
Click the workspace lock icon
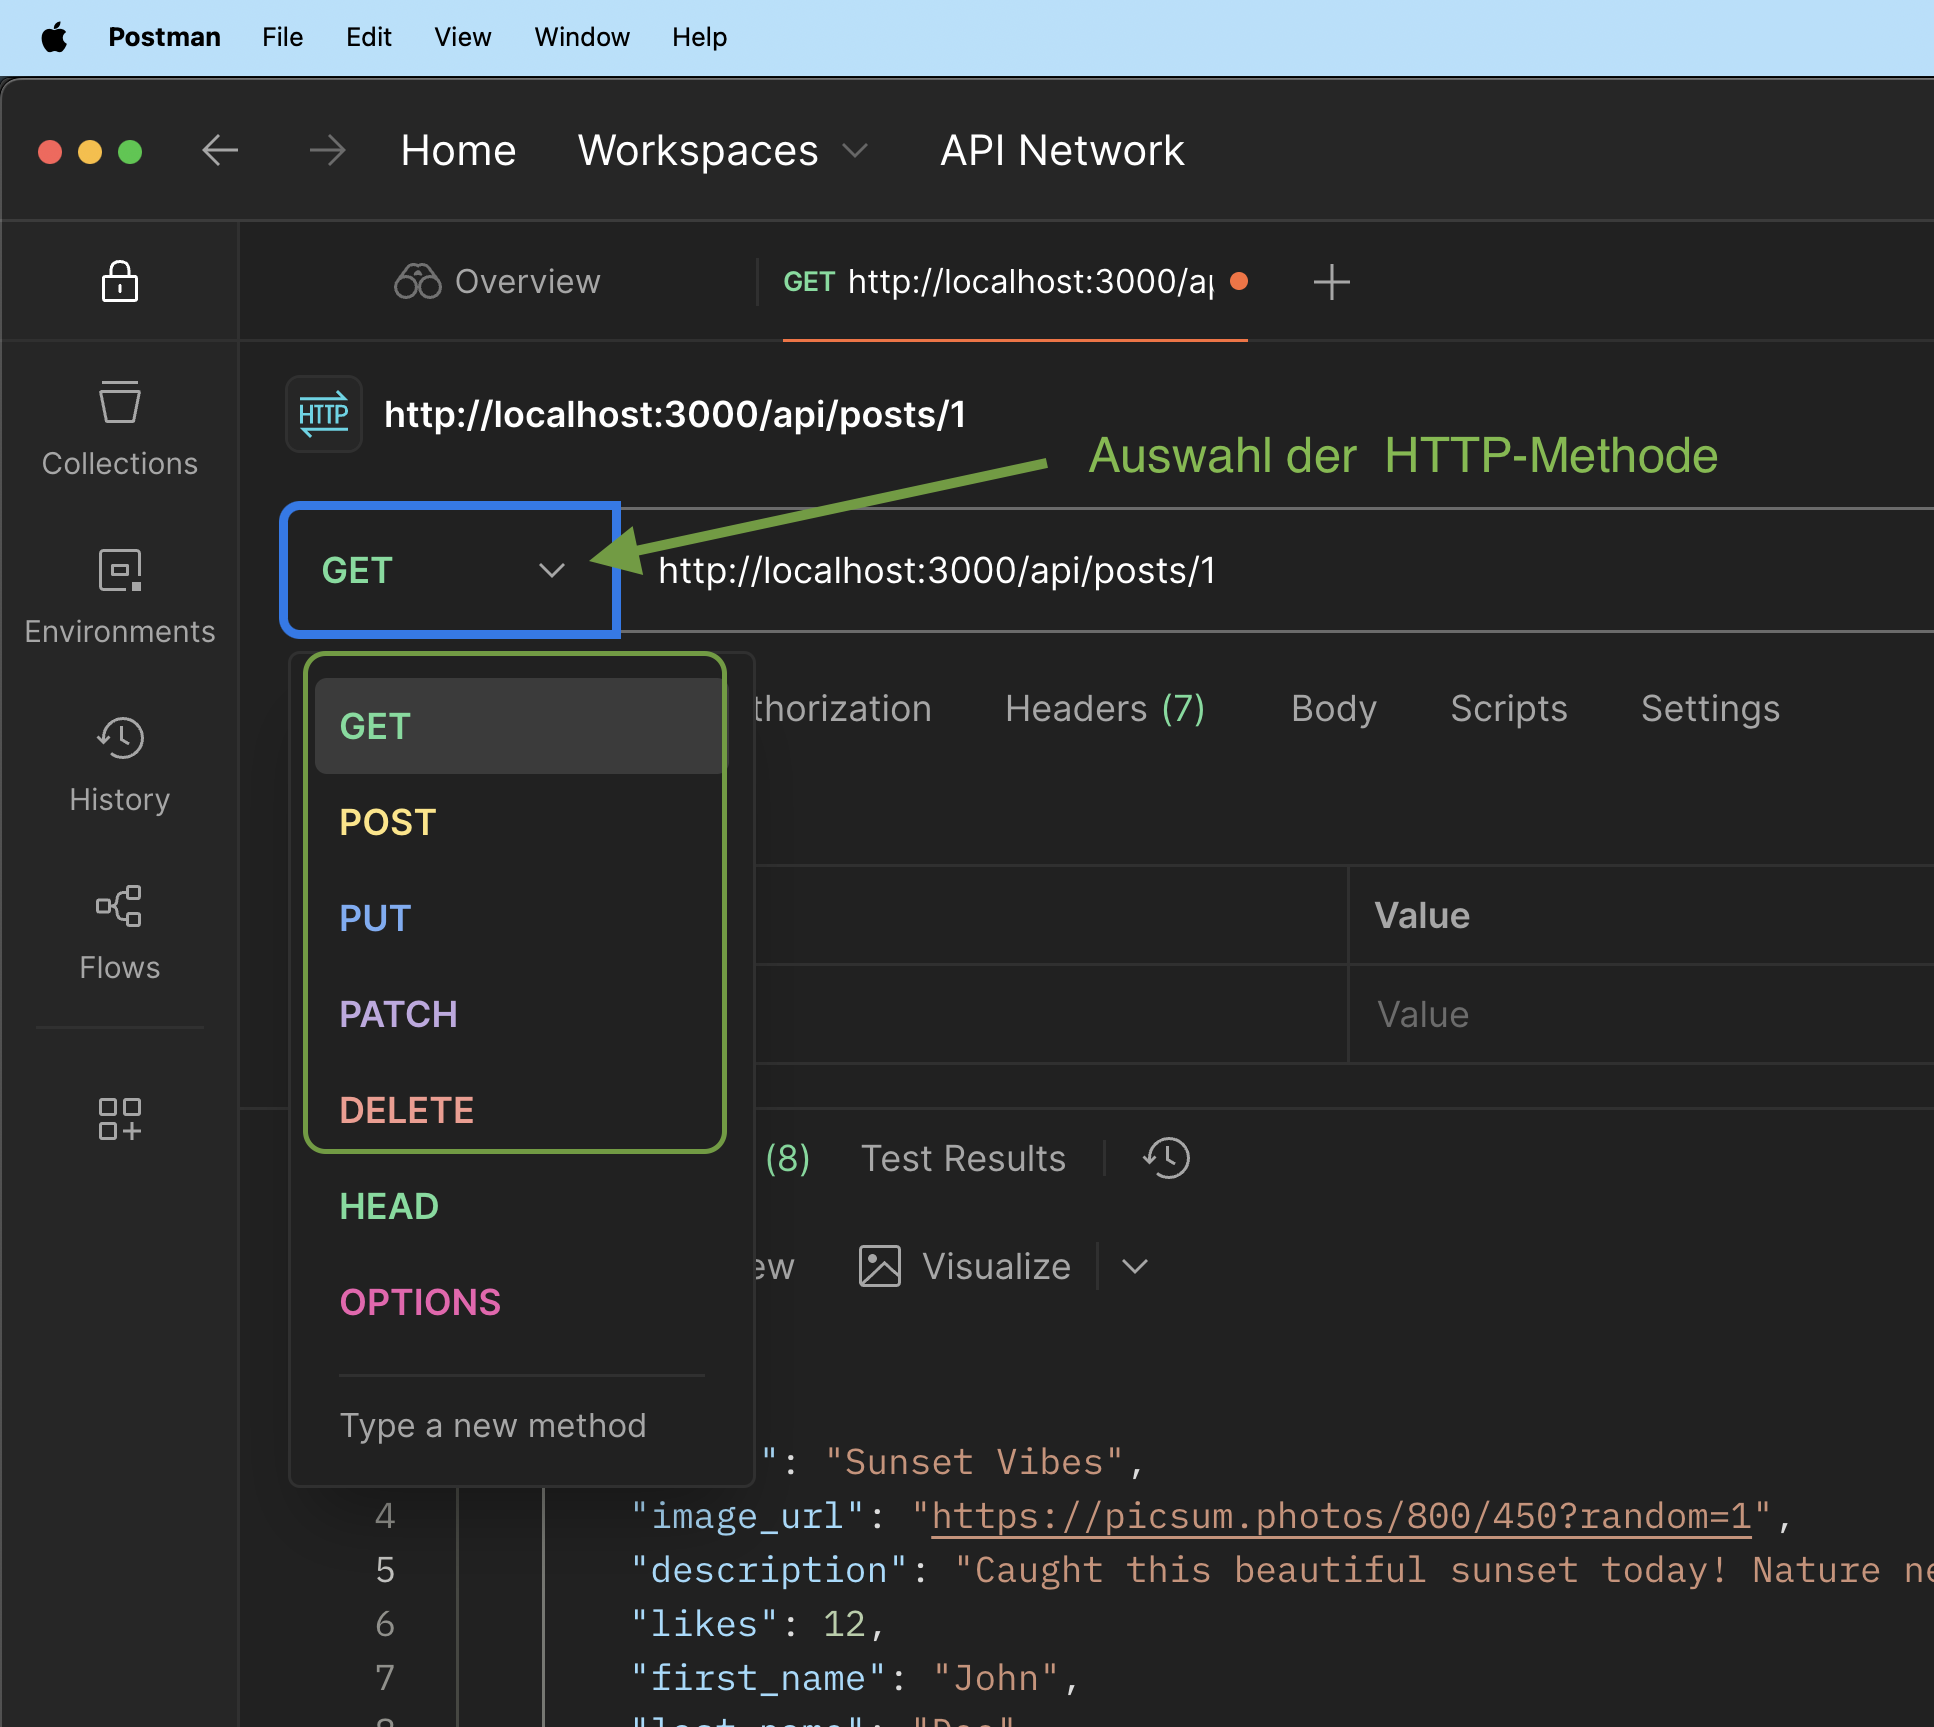[x=119, y=281]
